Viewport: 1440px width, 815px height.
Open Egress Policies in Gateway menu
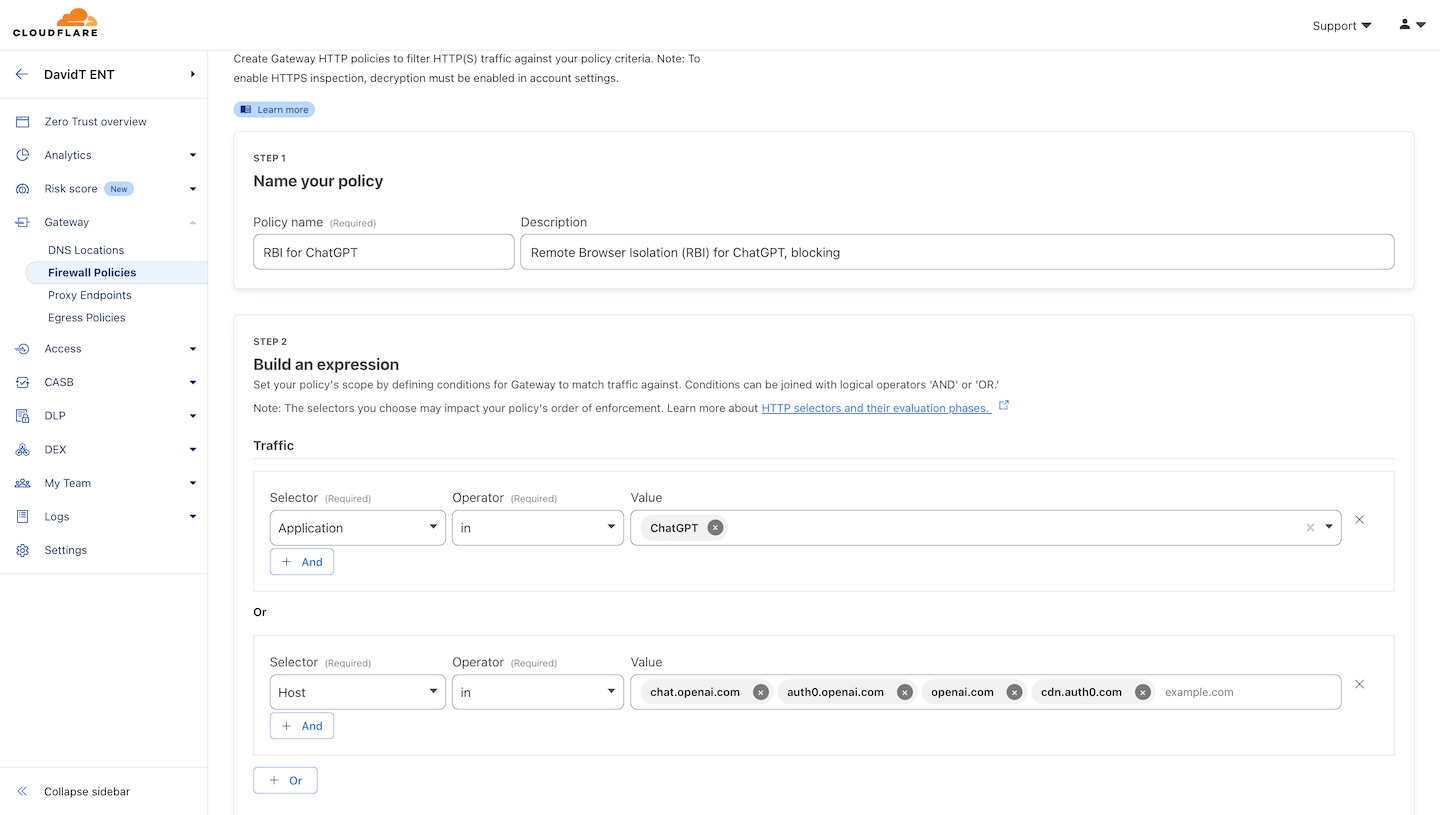tap(87, 318)
